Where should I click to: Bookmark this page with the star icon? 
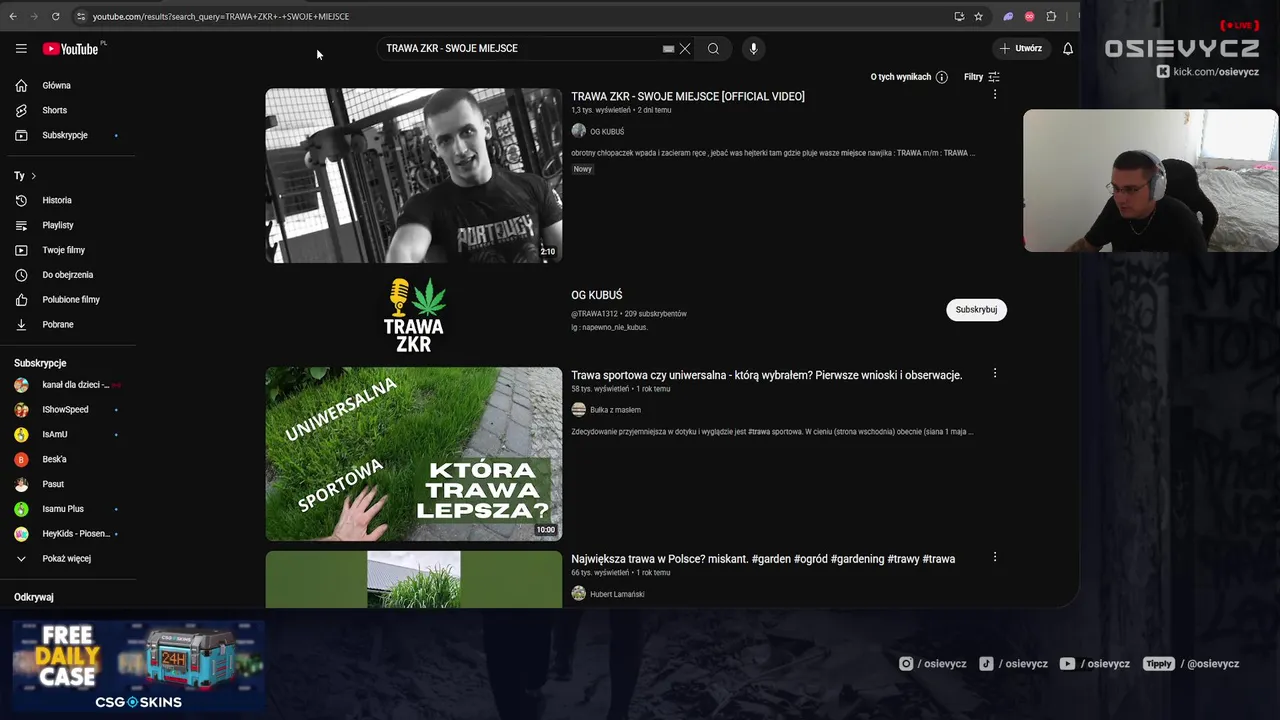click(978, 16)
